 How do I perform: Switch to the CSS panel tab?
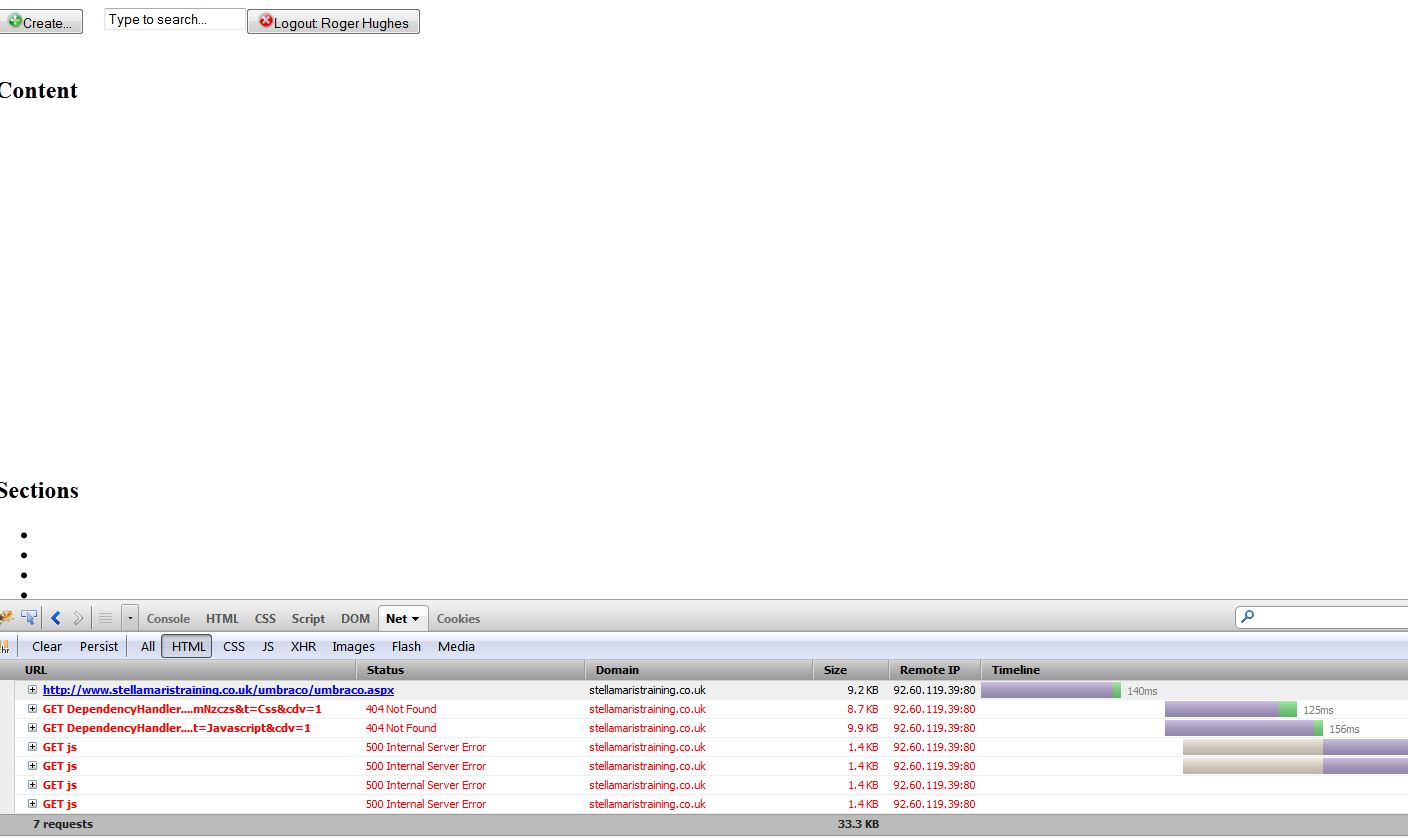(265, 618)
